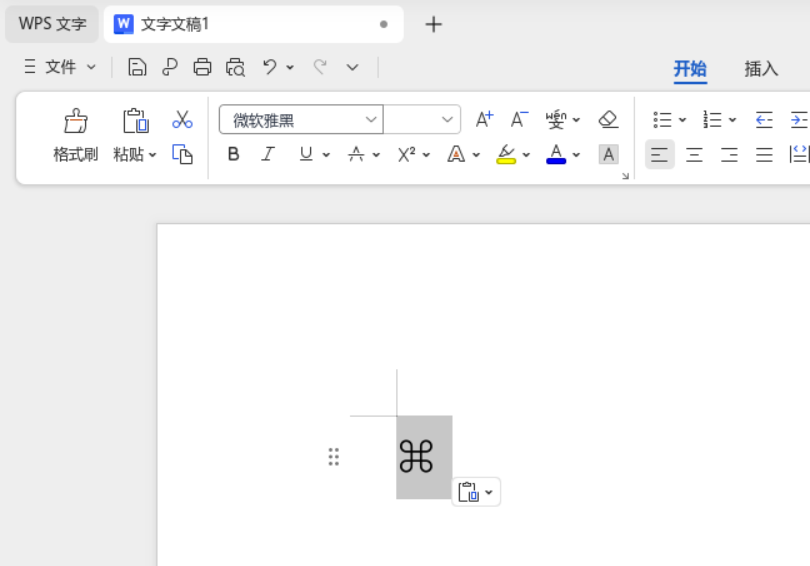Open the font size combo box

click(x=422, y=120)
